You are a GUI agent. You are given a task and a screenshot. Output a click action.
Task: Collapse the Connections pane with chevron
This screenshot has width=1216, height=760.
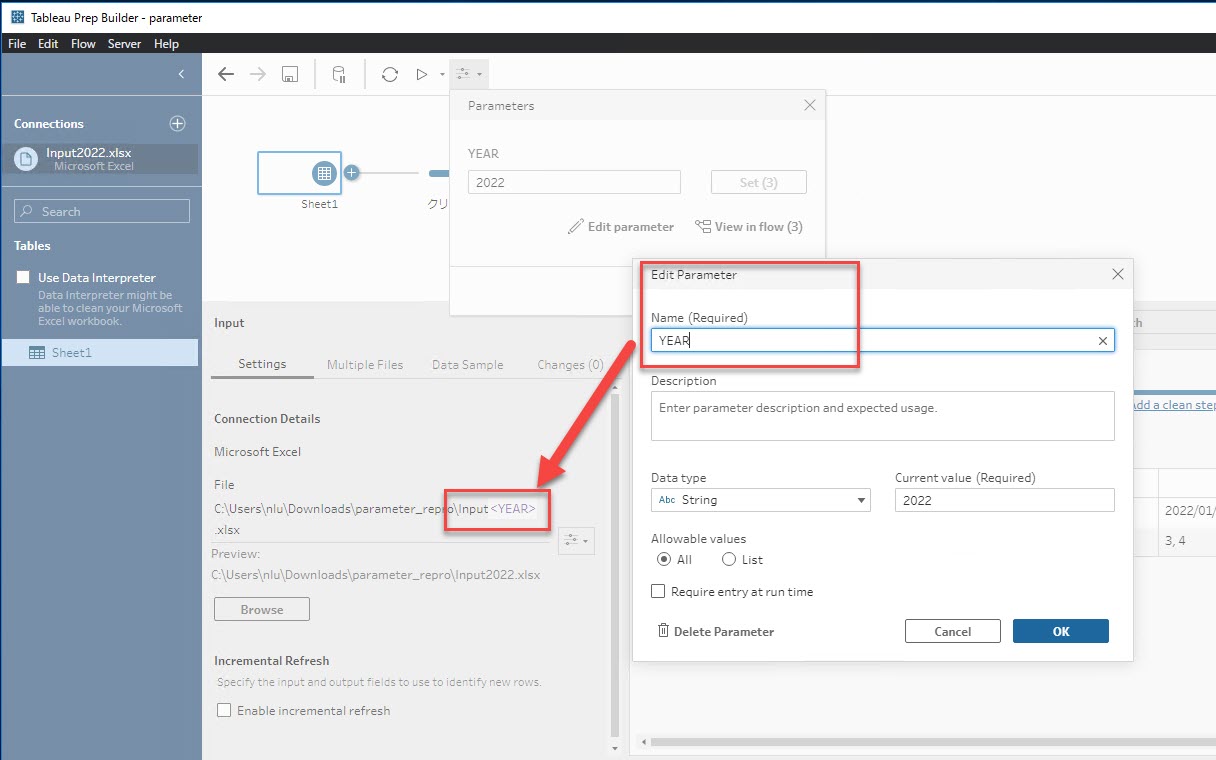[181, 74]
